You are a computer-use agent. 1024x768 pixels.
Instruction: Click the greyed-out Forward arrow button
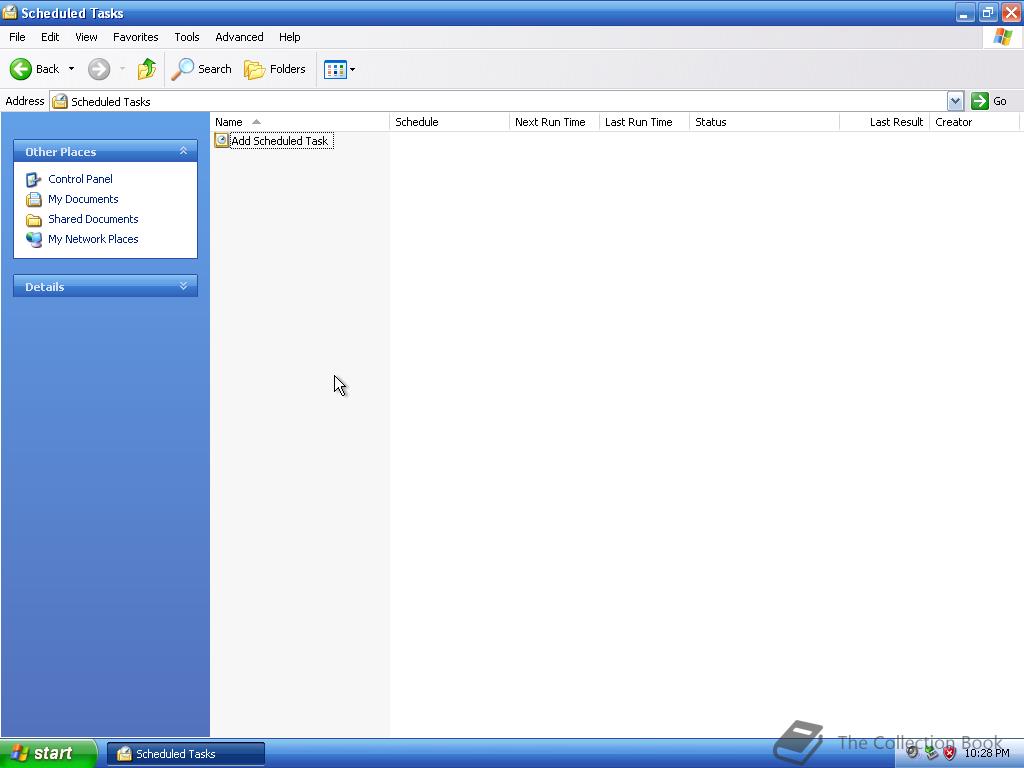click(x=99, y=69)
